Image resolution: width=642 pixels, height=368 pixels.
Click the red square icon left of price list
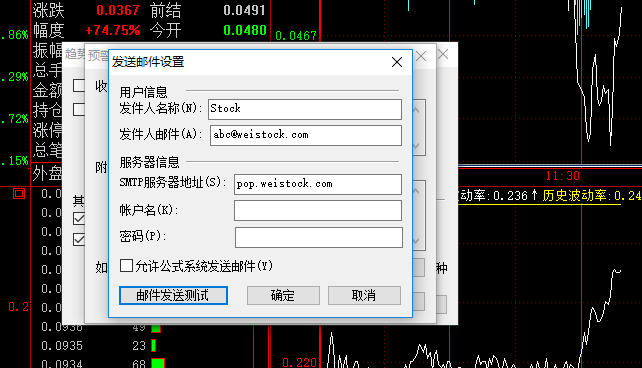(x=19, y=193)
